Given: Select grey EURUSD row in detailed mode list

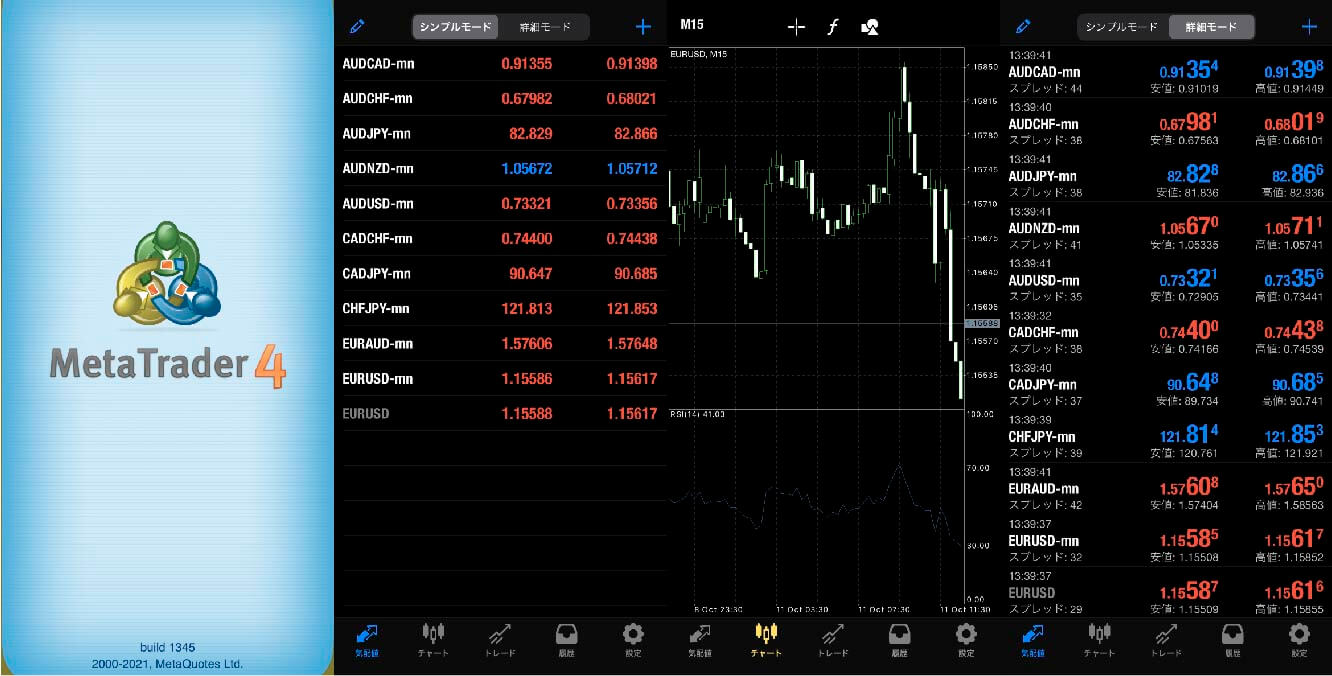Looking at the screenshot, I should (1166, 592).
